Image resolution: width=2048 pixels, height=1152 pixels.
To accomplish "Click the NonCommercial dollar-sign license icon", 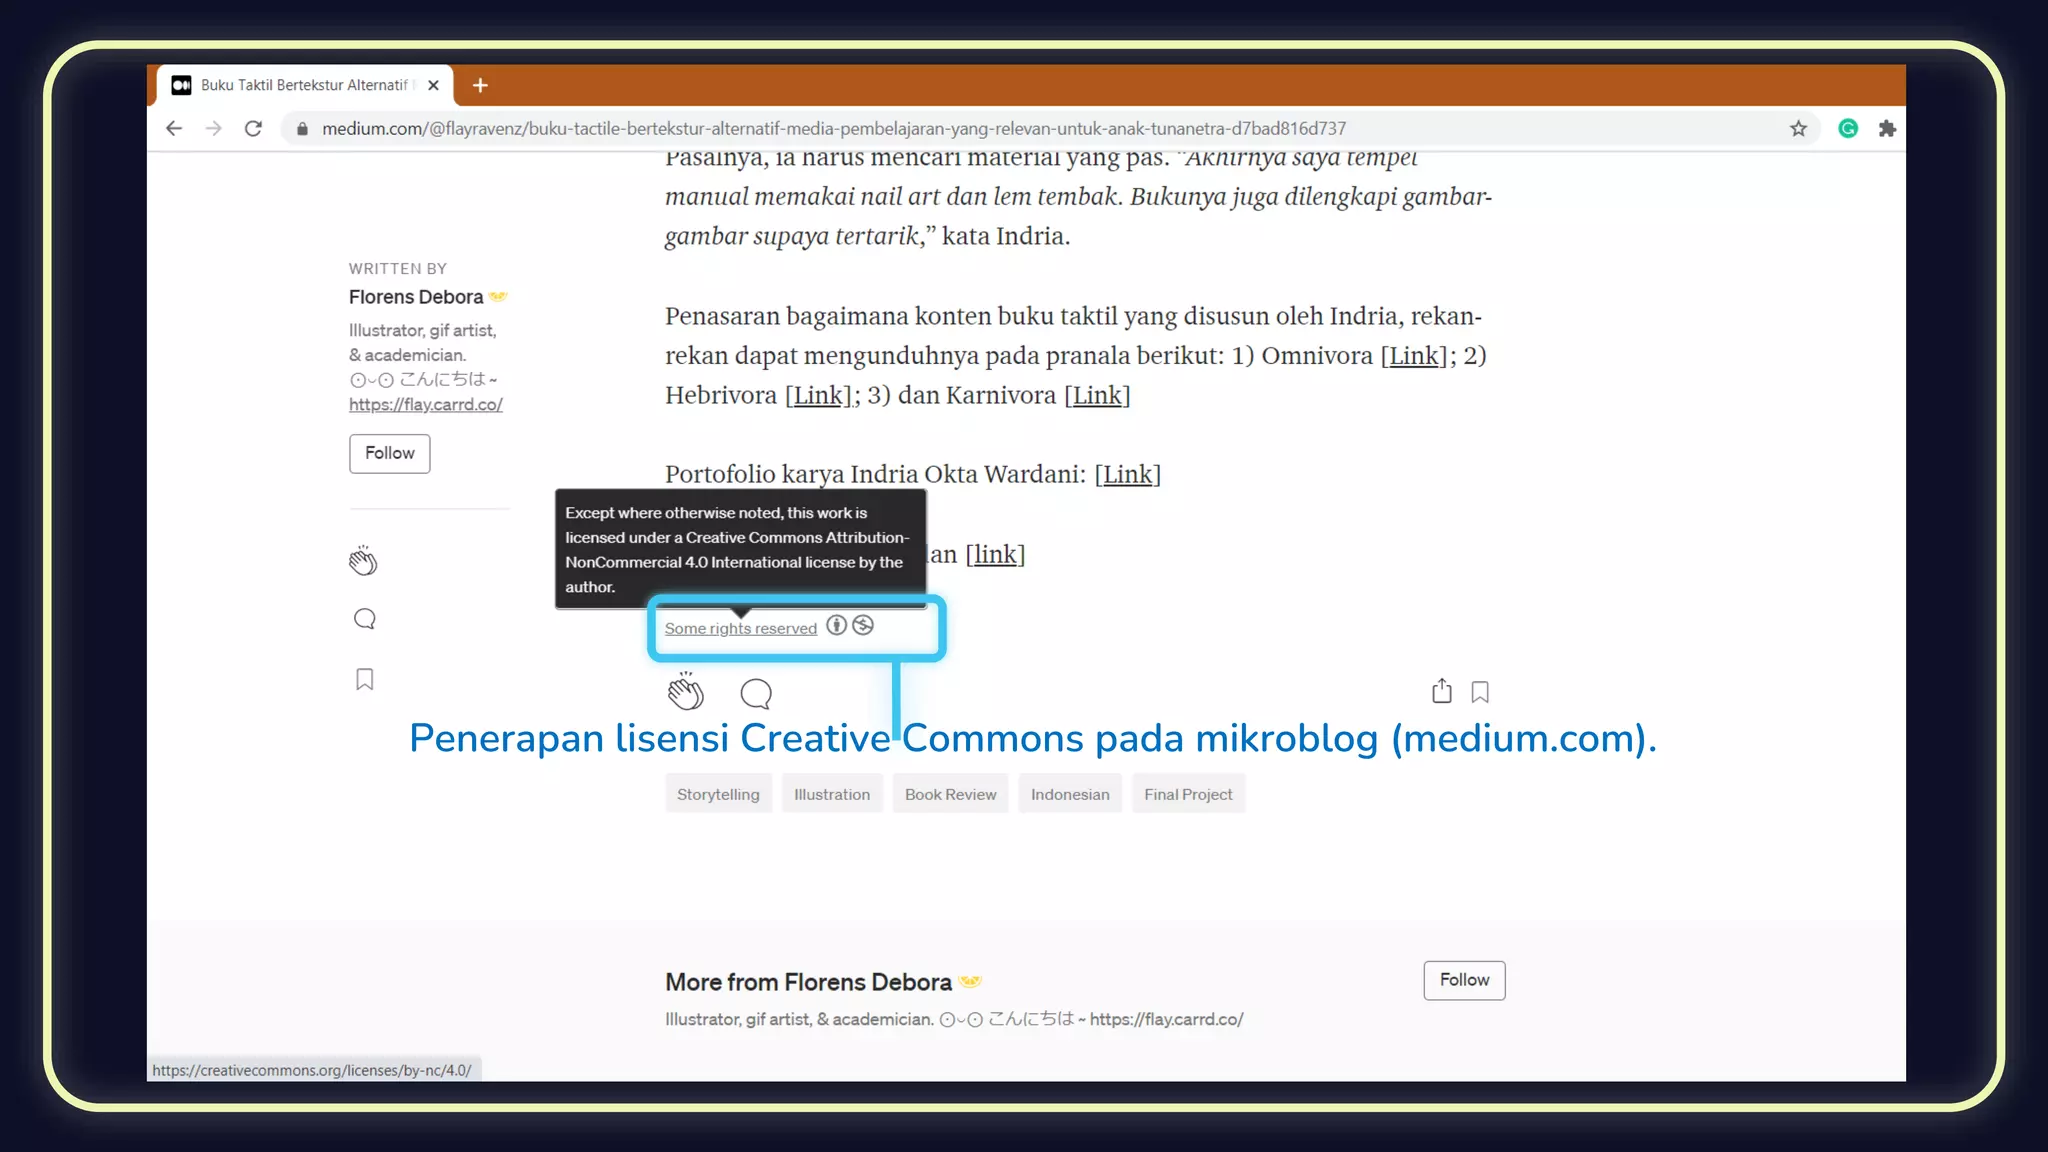I will (863, 625).
